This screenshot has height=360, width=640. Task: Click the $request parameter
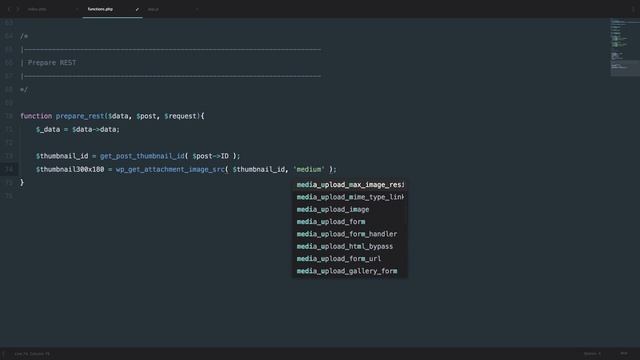[x=180, y=116]
